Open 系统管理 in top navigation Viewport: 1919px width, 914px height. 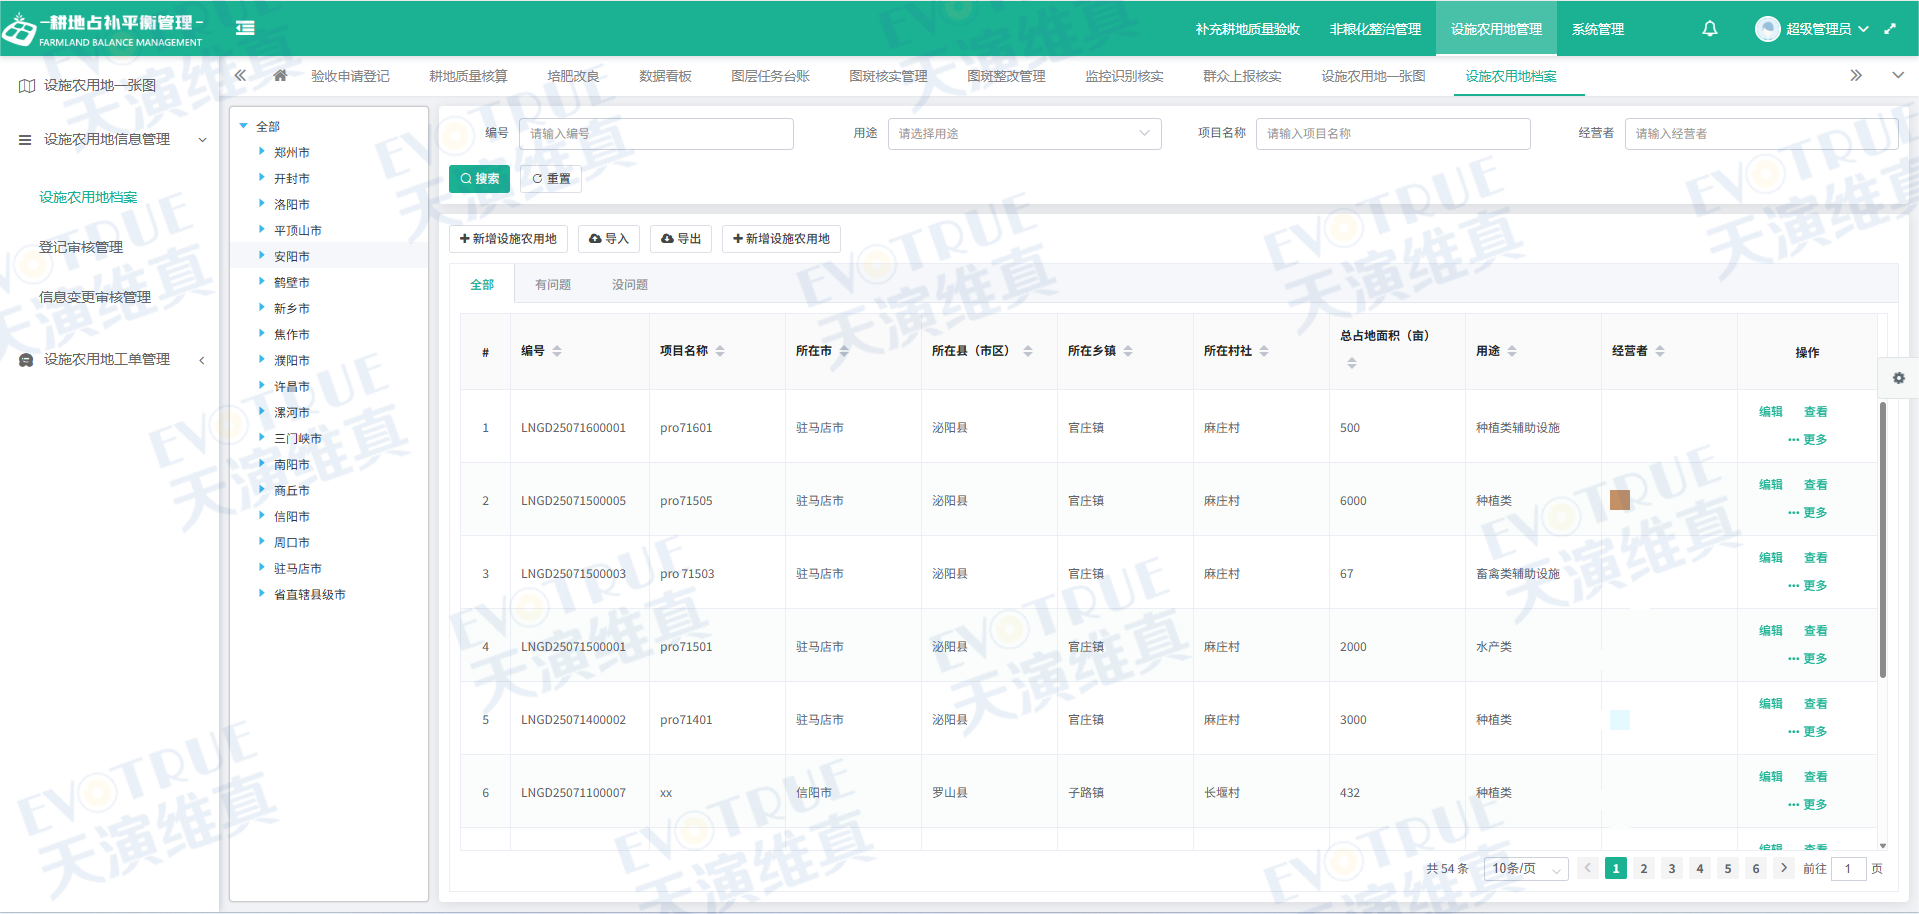(x=1597, y=29)
